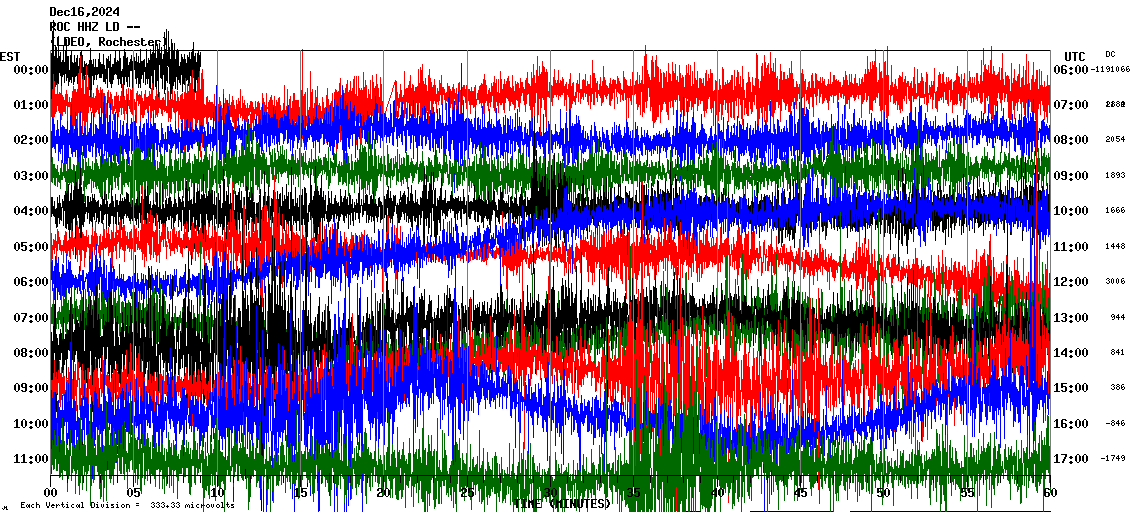Click the 17:00 UTC time label
The image size is (1130, 519).
coord(1071,459)
